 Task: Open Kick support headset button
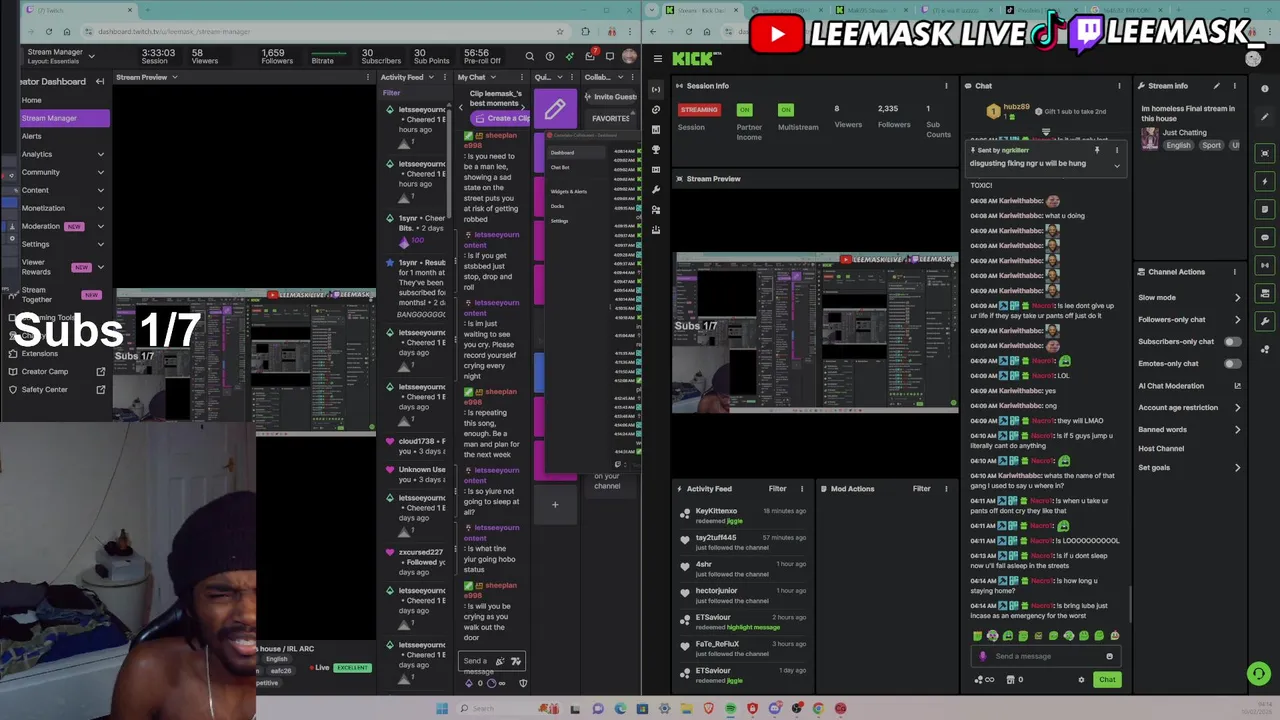[1259, 674]
